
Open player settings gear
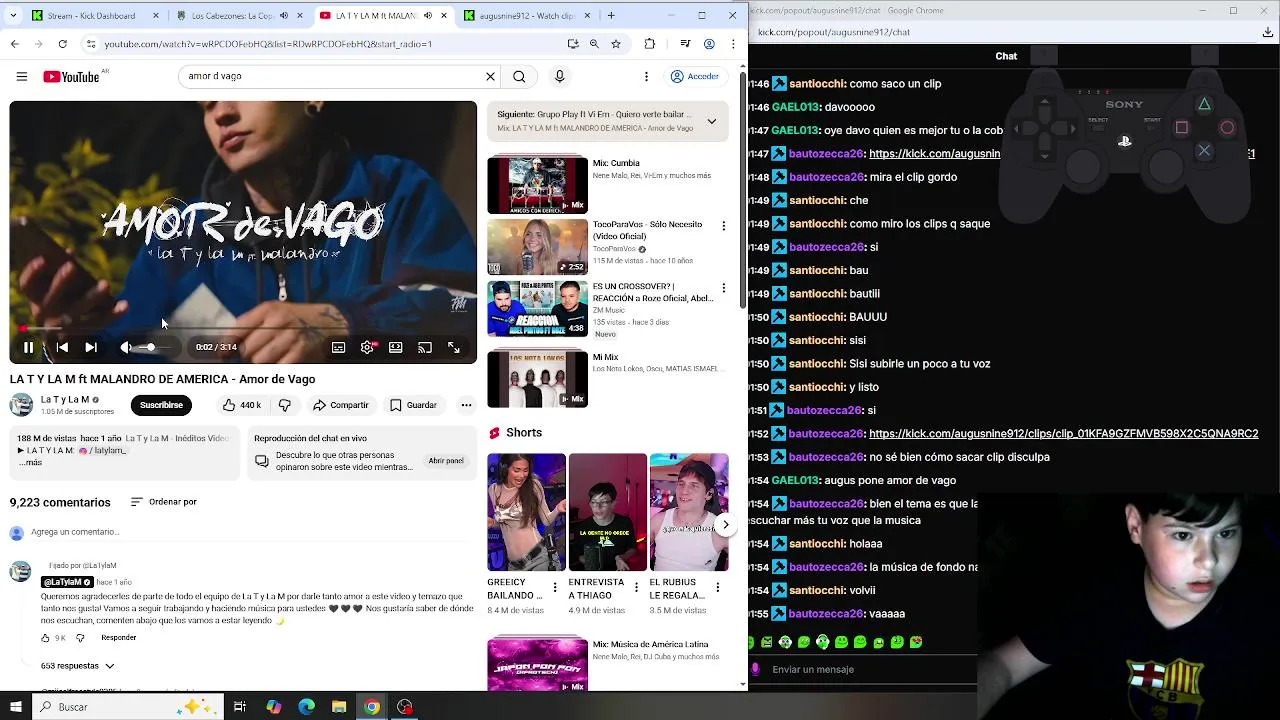367,347
